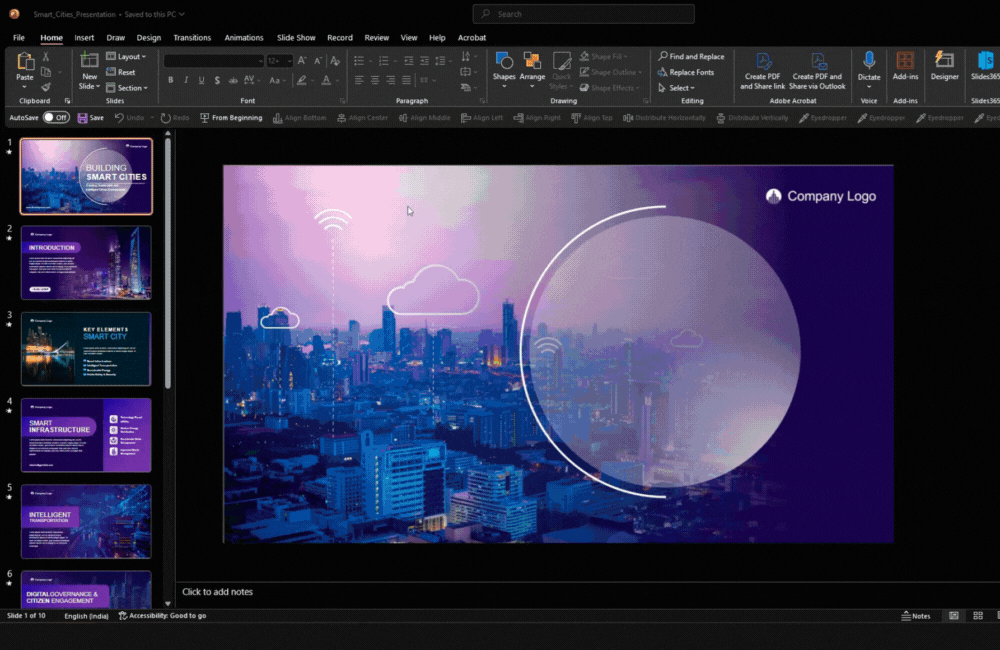This screenshot has height=650, width=1000.
Task: Toggle bold formatting
Action: click(x=171, y=80)
